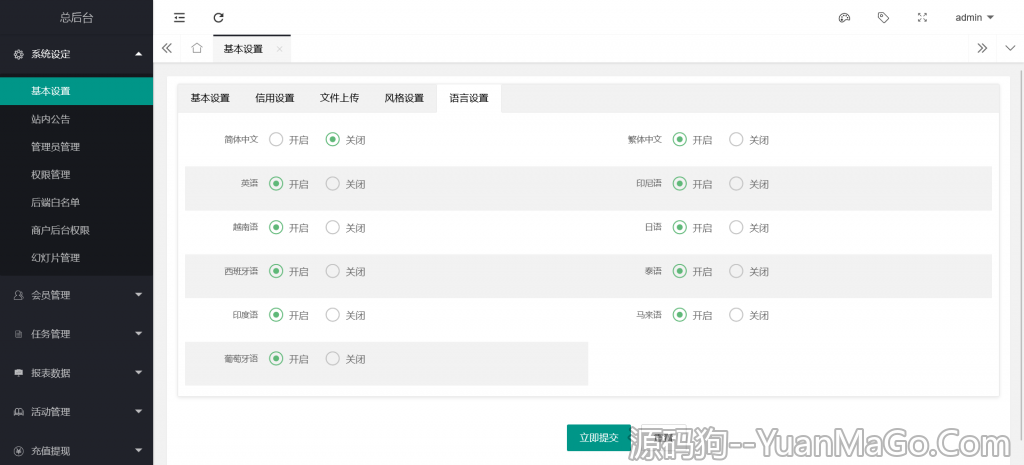Close the 基本设置 page tab
The height and width of the screenshot is (465, 1024).
(279, 49)
